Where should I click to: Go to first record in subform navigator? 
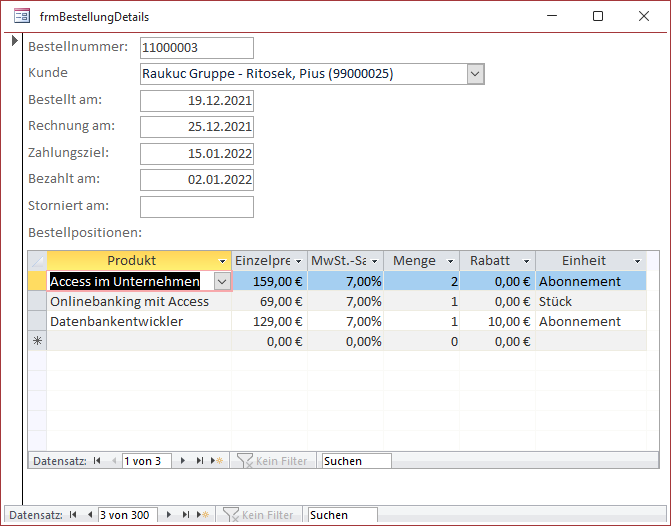click(x=98, y=461)
